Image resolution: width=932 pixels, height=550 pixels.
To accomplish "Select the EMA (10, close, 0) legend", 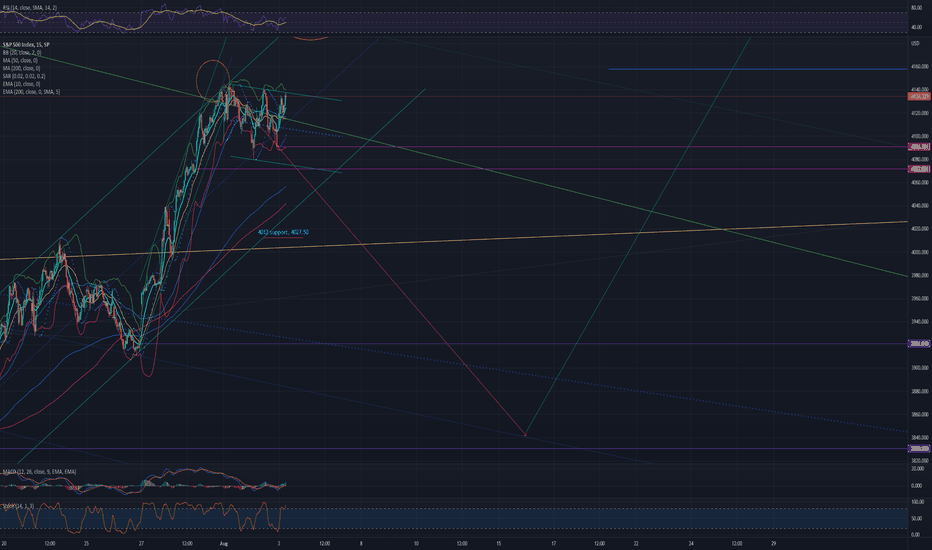I will 21,84.
